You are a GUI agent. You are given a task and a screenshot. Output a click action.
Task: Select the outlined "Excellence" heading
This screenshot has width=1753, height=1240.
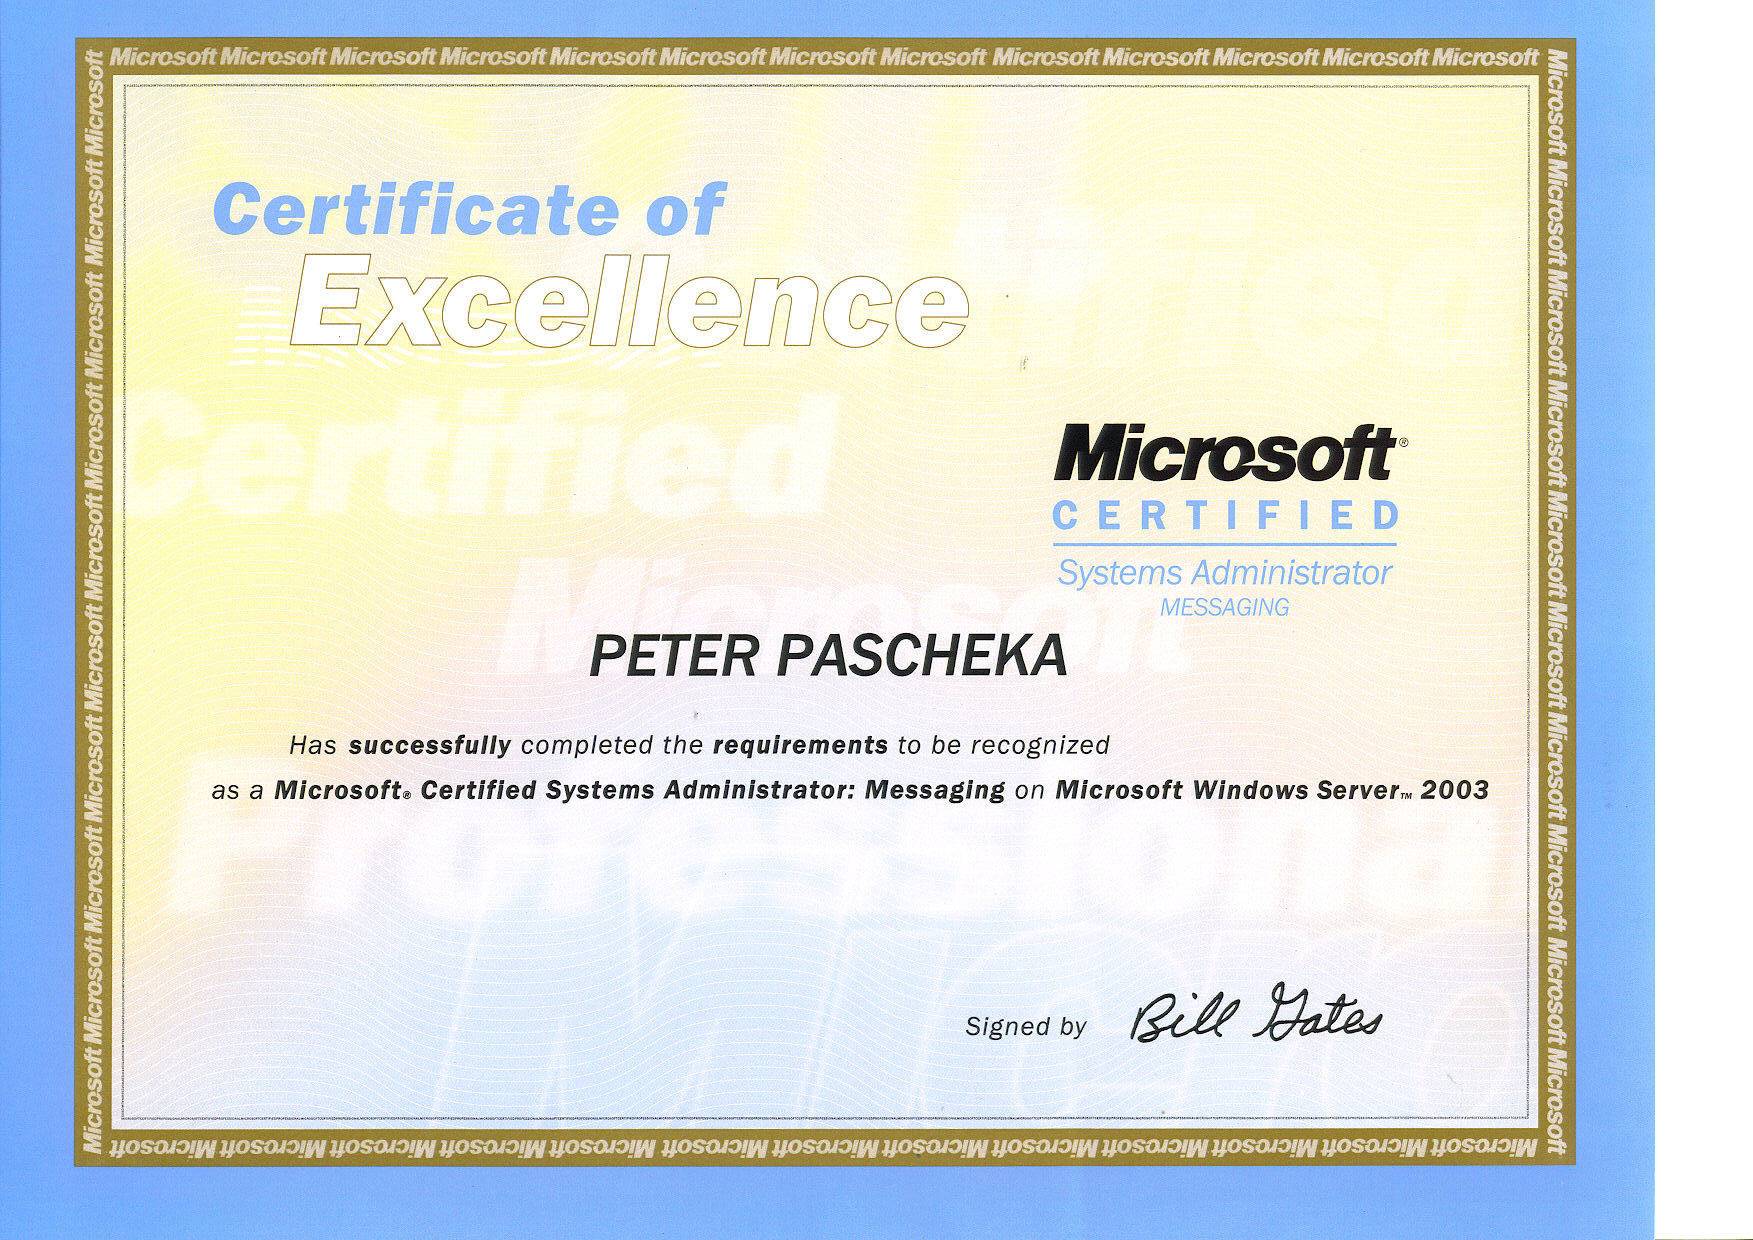[x=629, y=301]
